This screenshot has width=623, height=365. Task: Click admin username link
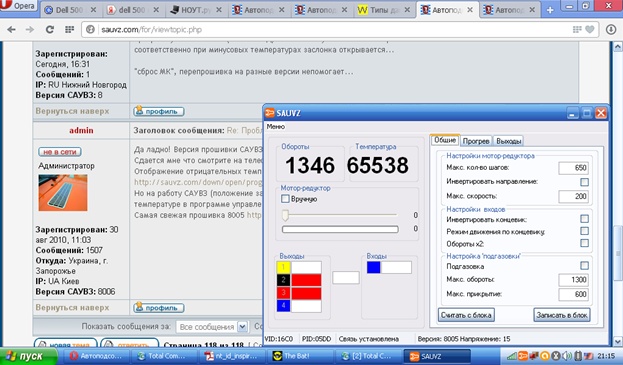81,130
